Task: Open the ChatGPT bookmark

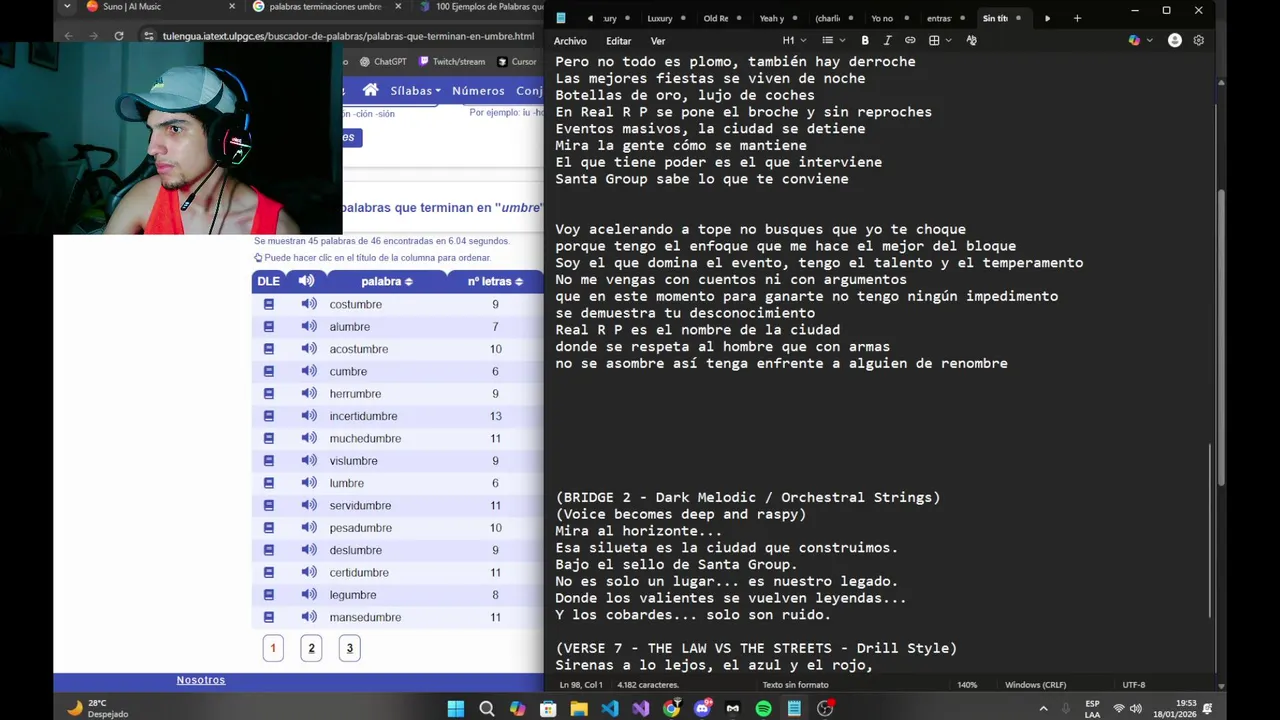Action: [382, 62]
